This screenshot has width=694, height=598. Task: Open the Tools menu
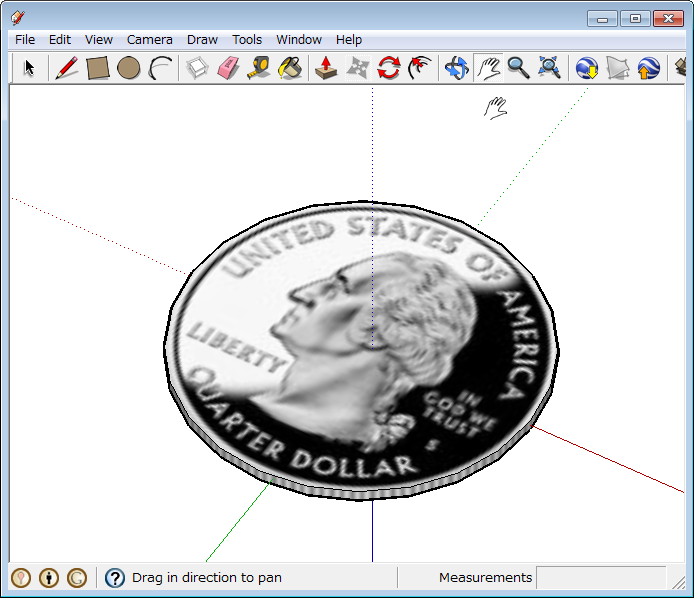[x=247, y=40]
